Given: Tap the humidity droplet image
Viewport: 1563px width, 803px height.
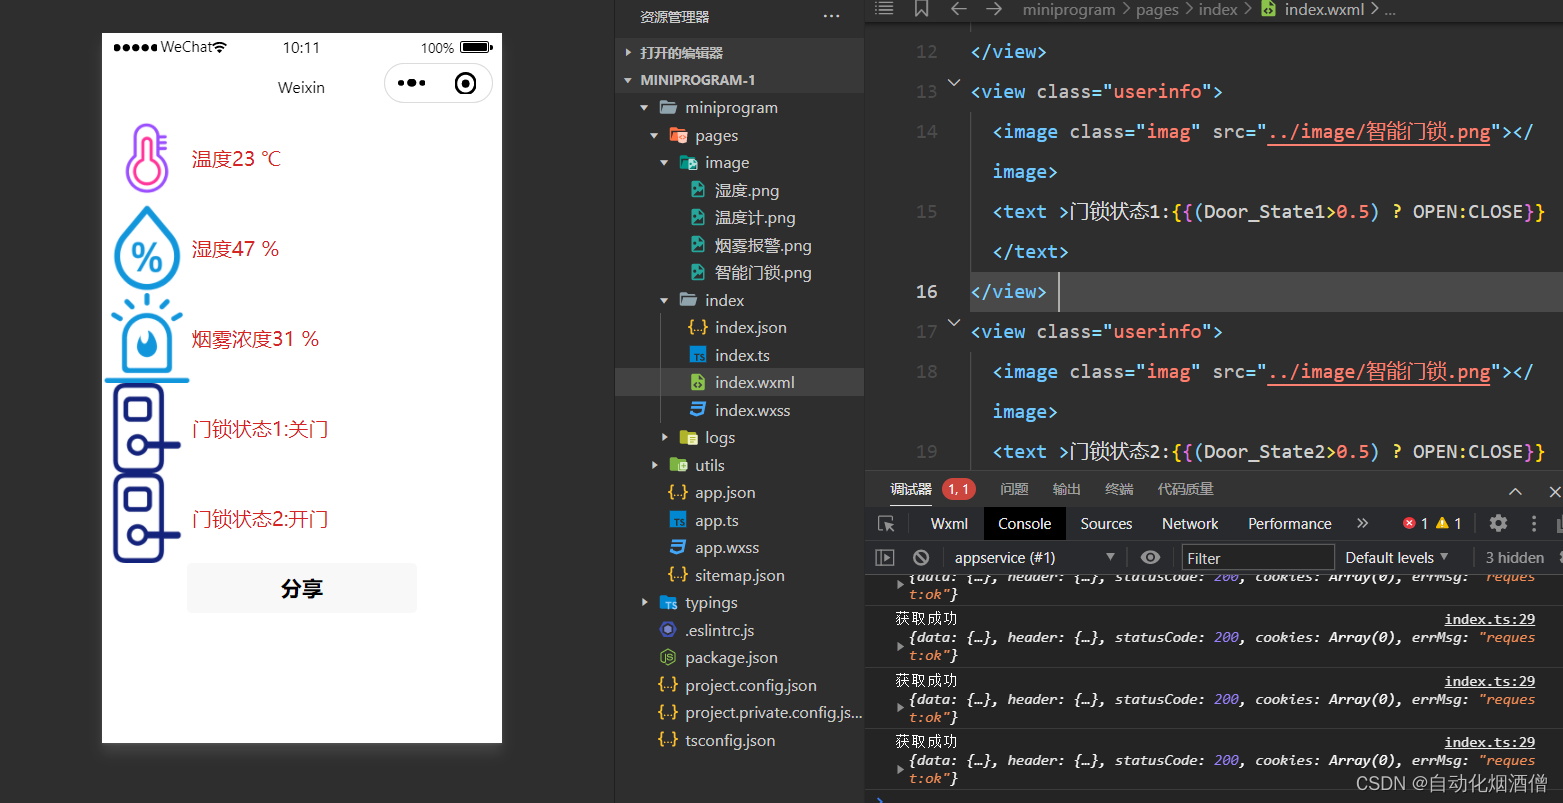Looking at the screenshot, I should click(x=147, y=248).
